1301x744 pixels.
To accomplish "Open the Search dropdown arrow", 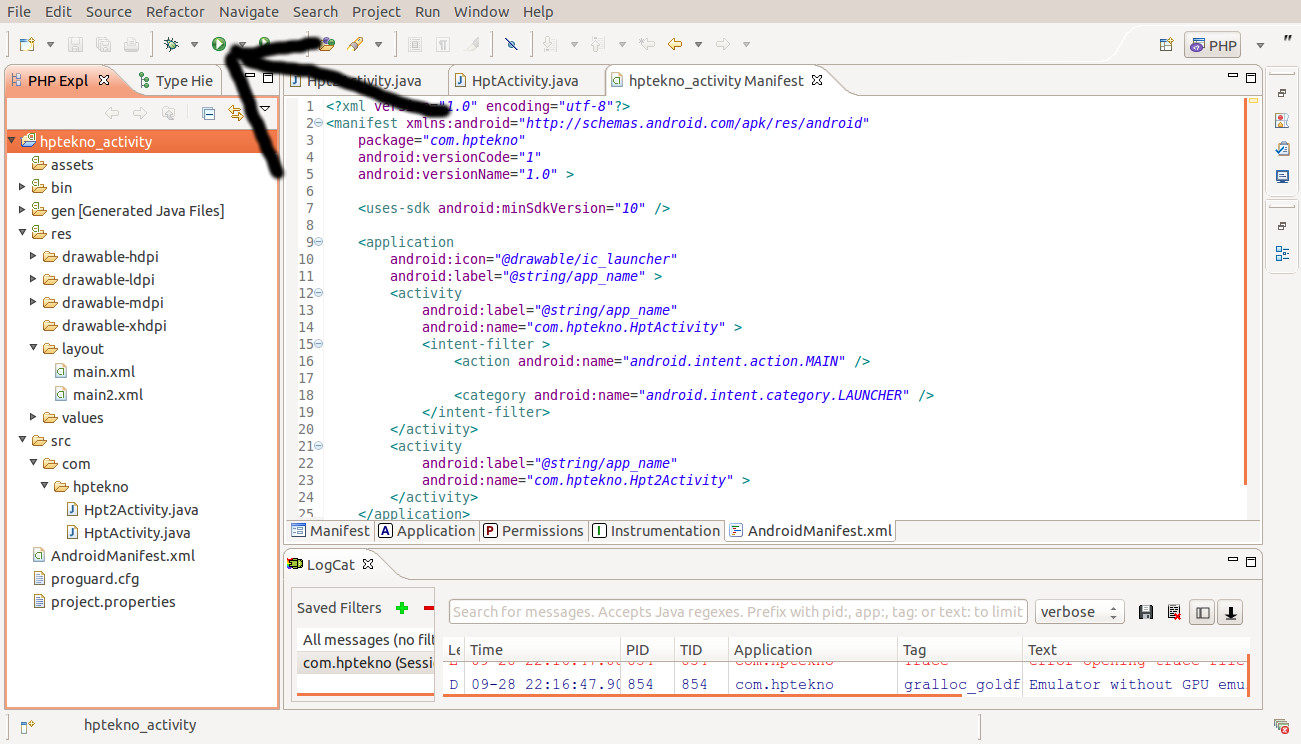I will tap(378, 44).
